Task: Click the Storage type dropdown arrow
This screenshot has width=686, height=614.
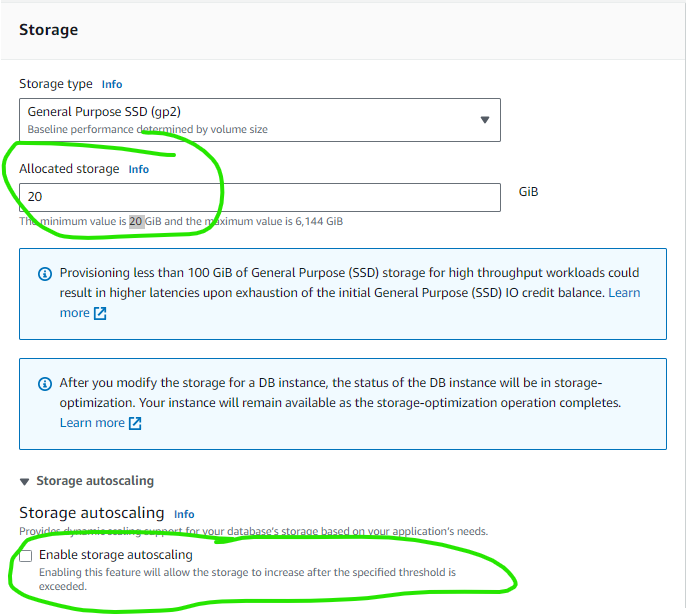Action: pyautogui.click(x=484, y=120)
